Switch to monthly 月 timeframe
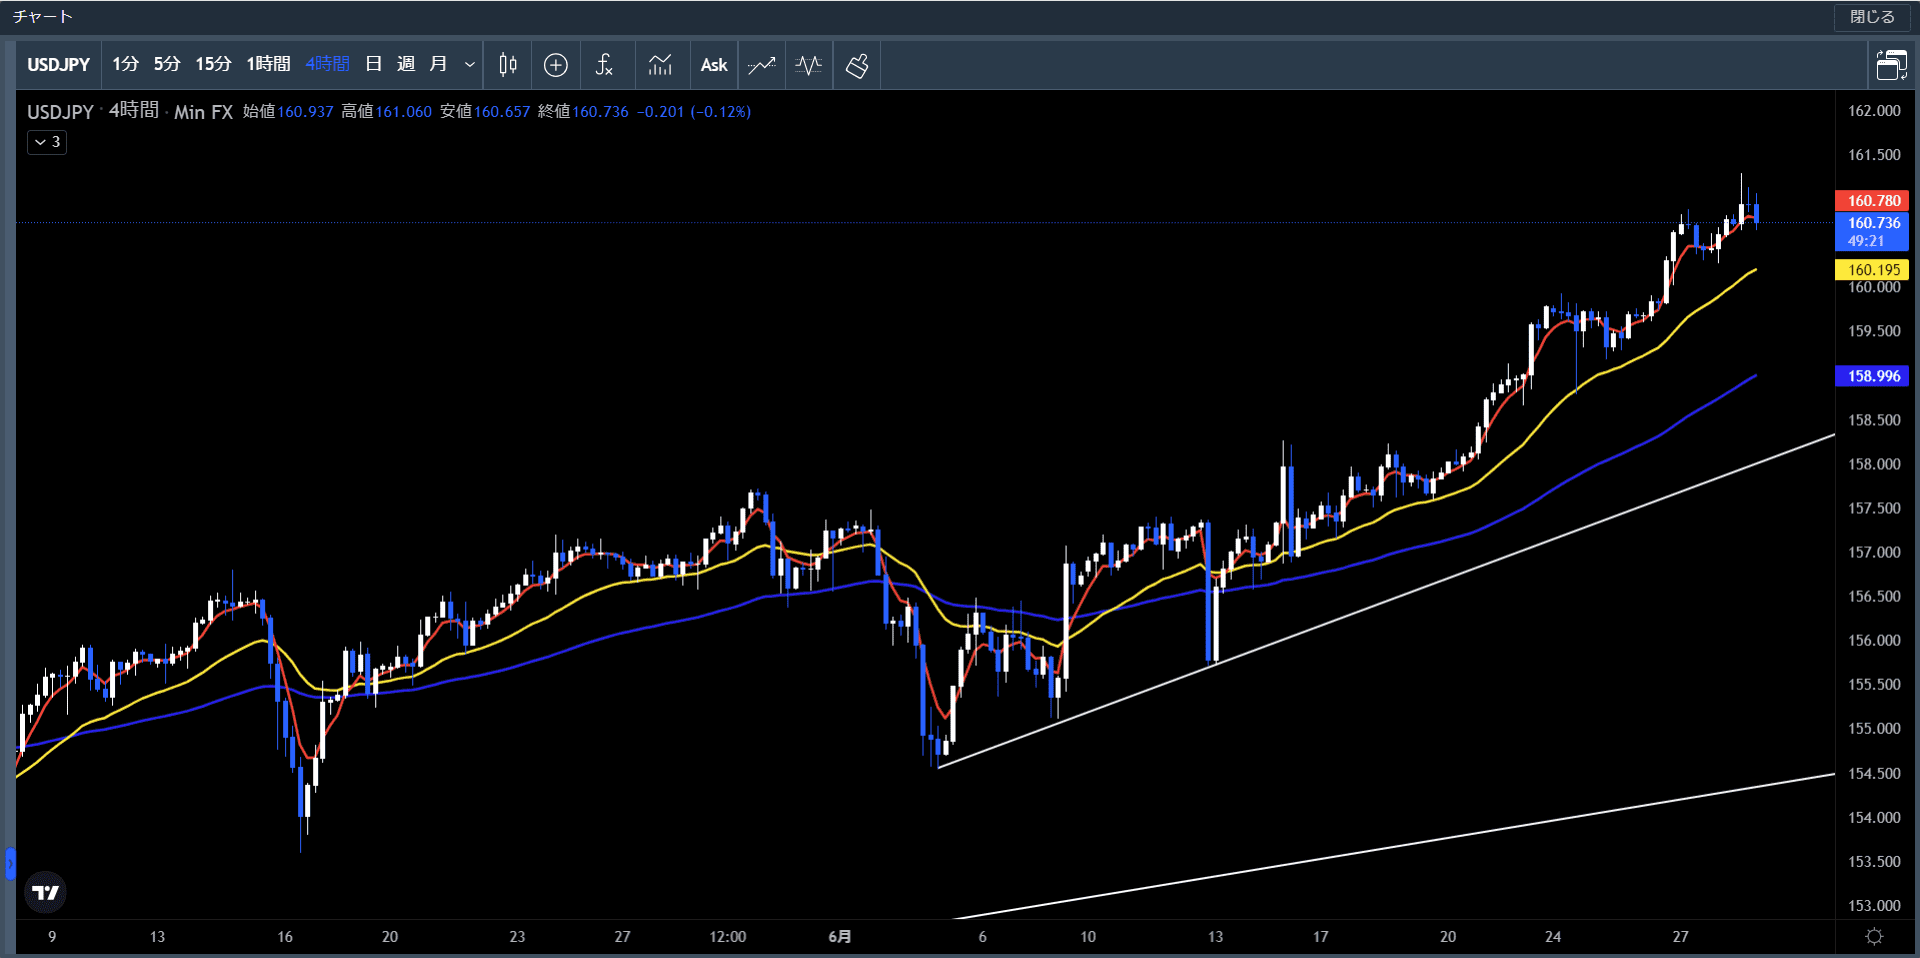 tap(438, 64)
